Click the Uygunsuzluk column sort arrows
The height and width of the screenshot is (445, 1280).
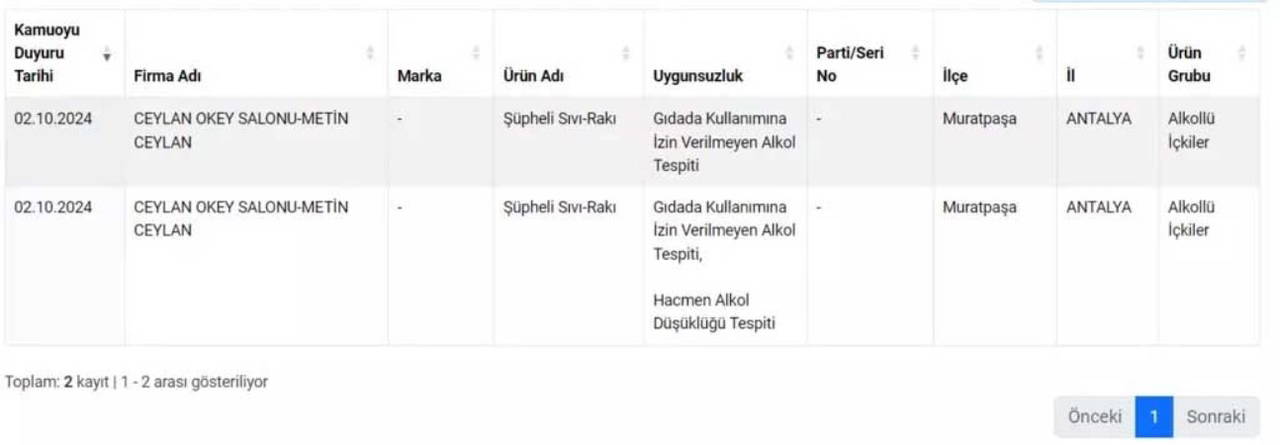pos(790,53)
